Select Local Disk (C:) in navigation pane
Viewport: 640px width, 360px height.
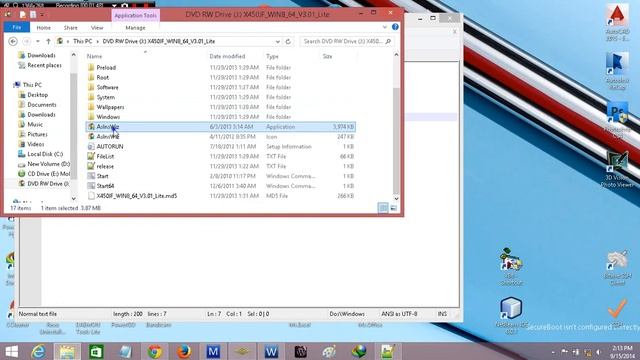click(45, 154)
